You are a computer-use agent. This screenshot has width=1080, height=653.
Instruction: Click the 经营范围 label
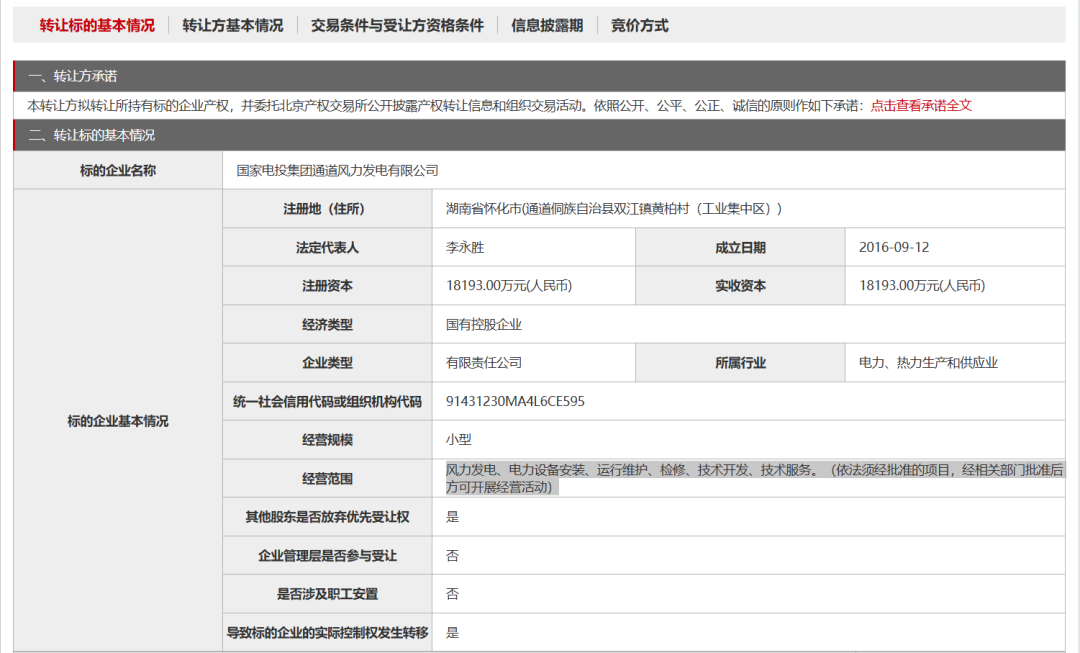327,479
